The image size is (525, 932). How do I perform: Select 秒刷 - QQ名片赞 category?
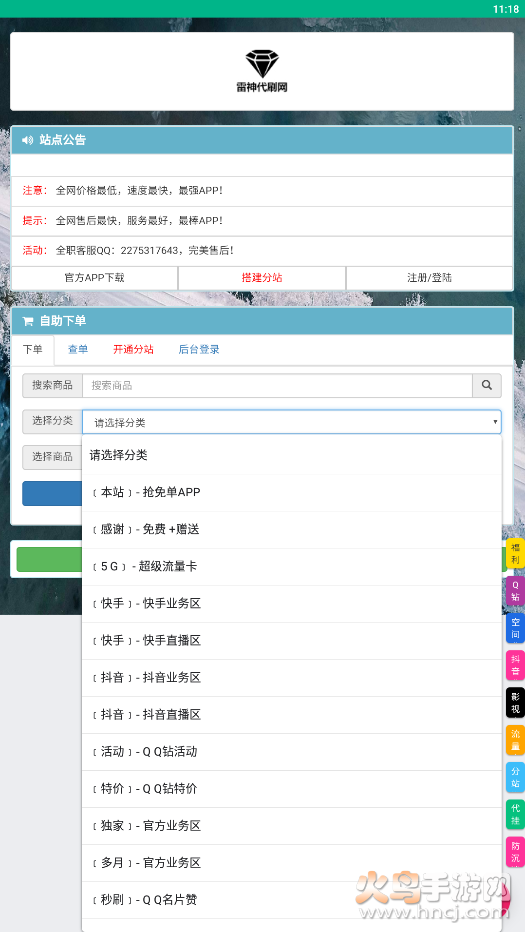[291, 900]
